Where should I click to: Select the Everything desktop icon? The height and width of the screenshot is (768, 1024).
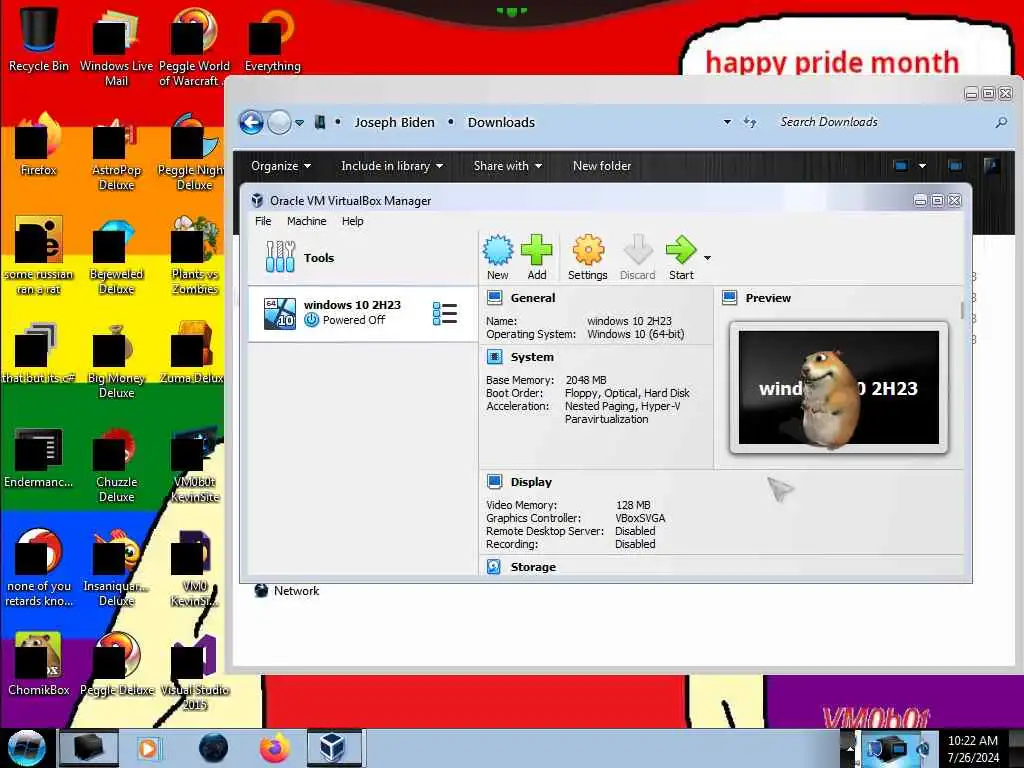[272, 39]
